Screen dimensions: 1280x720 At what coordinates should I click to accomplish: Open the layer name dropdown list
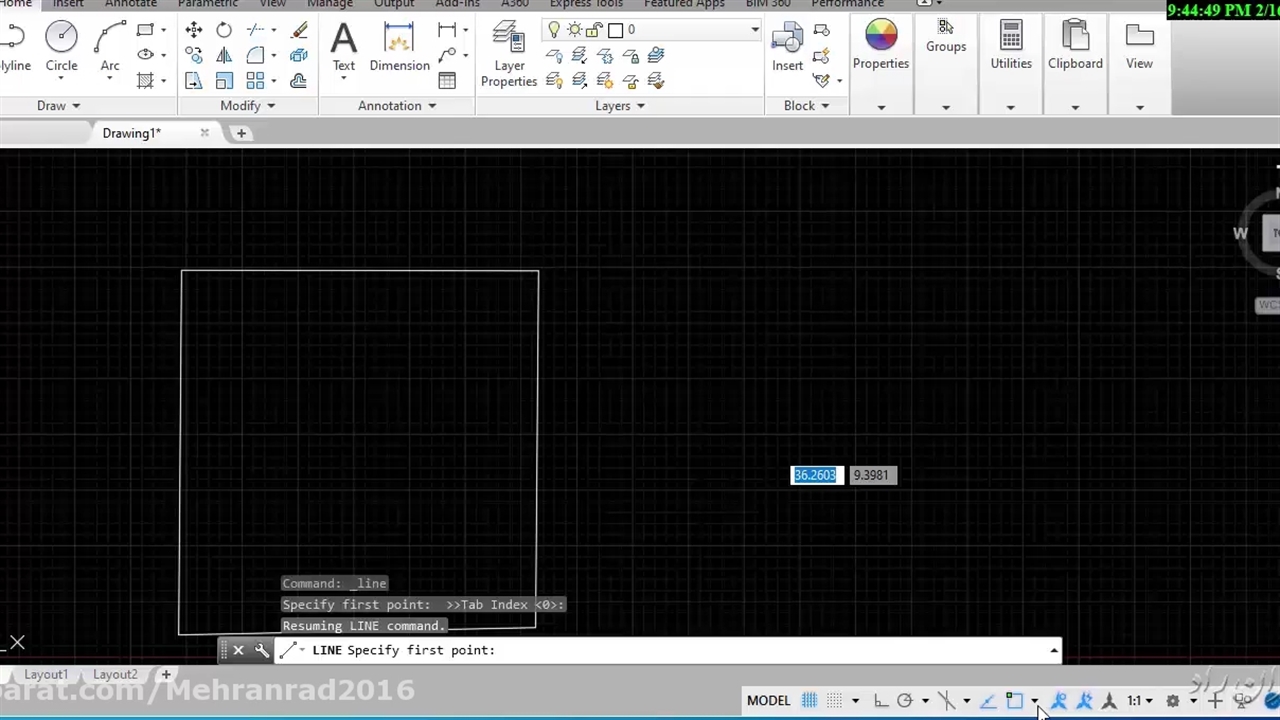tap(754, 30)
